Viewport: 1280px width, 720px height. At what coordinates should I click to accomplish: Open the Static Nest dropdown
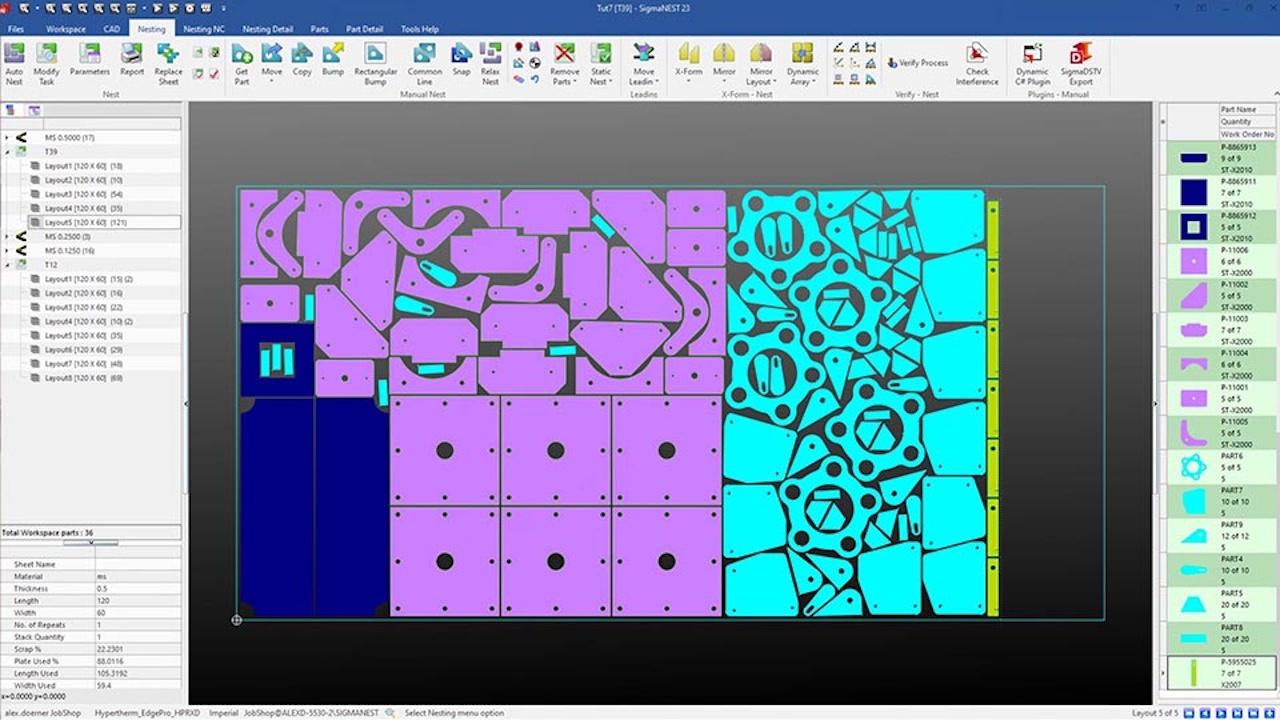click(x=600, y=81)
